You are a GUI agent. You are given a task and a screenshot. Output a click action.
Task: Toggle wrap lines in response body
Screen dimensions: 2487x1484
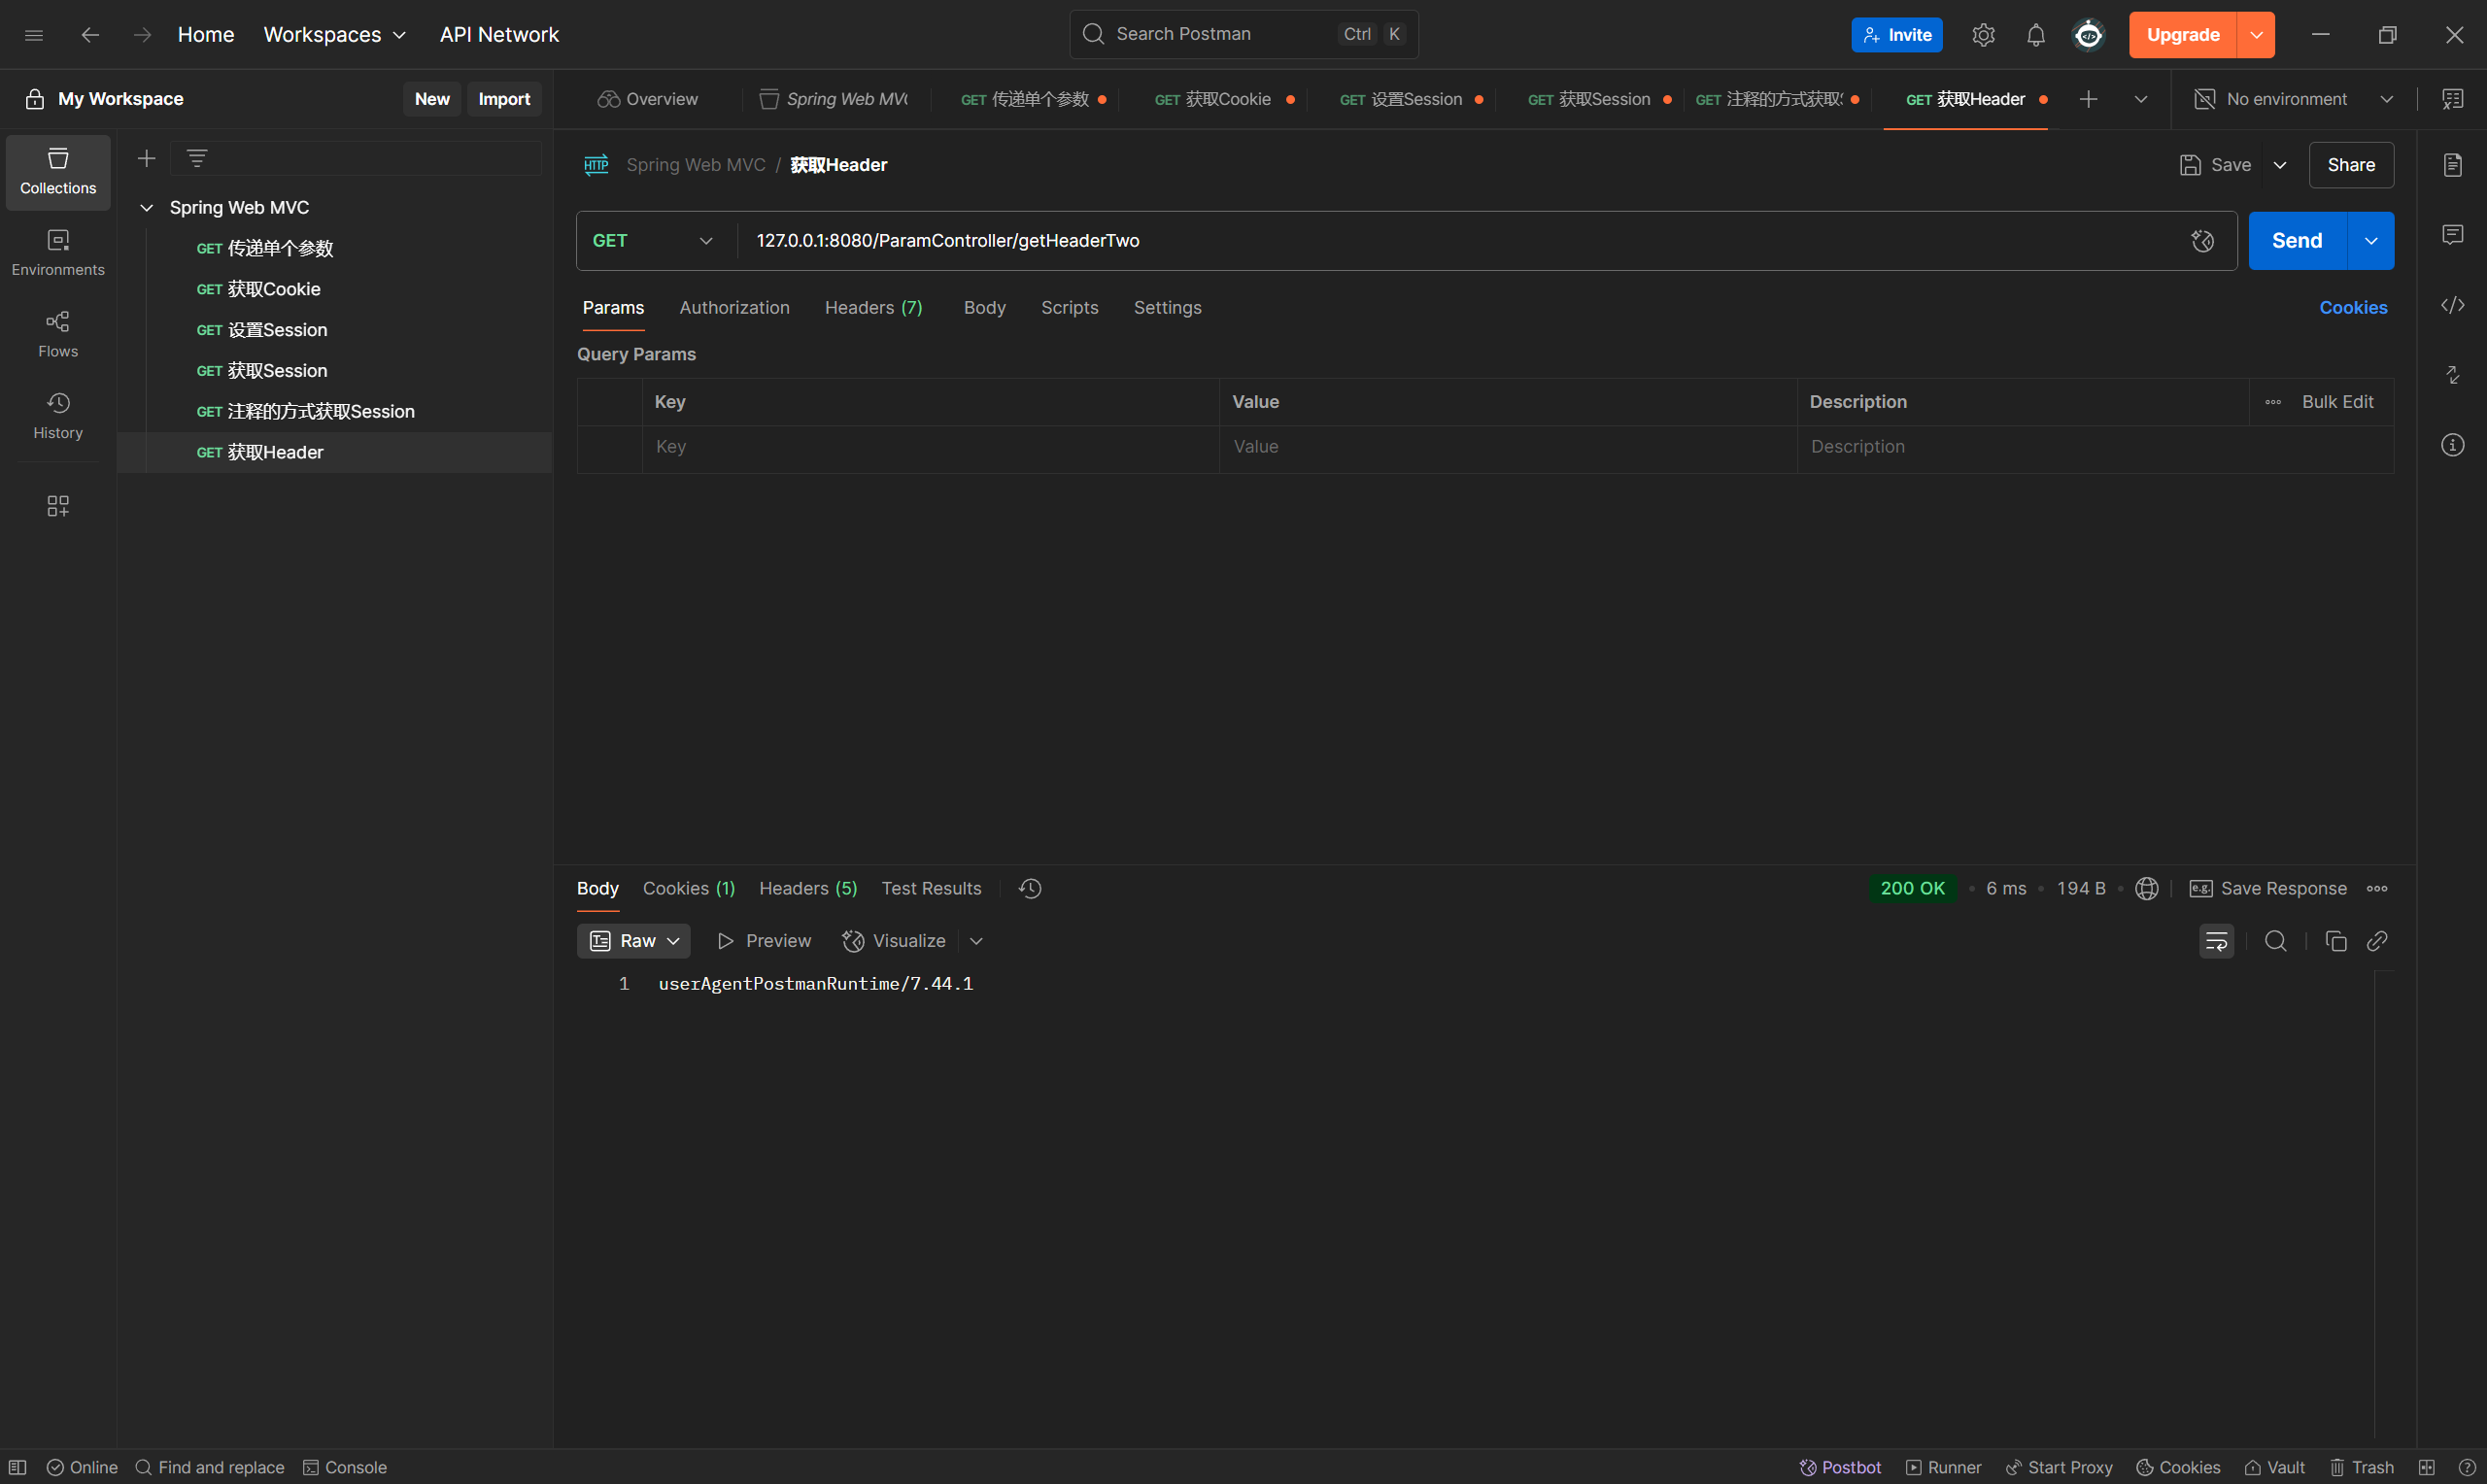(2216, 941)
